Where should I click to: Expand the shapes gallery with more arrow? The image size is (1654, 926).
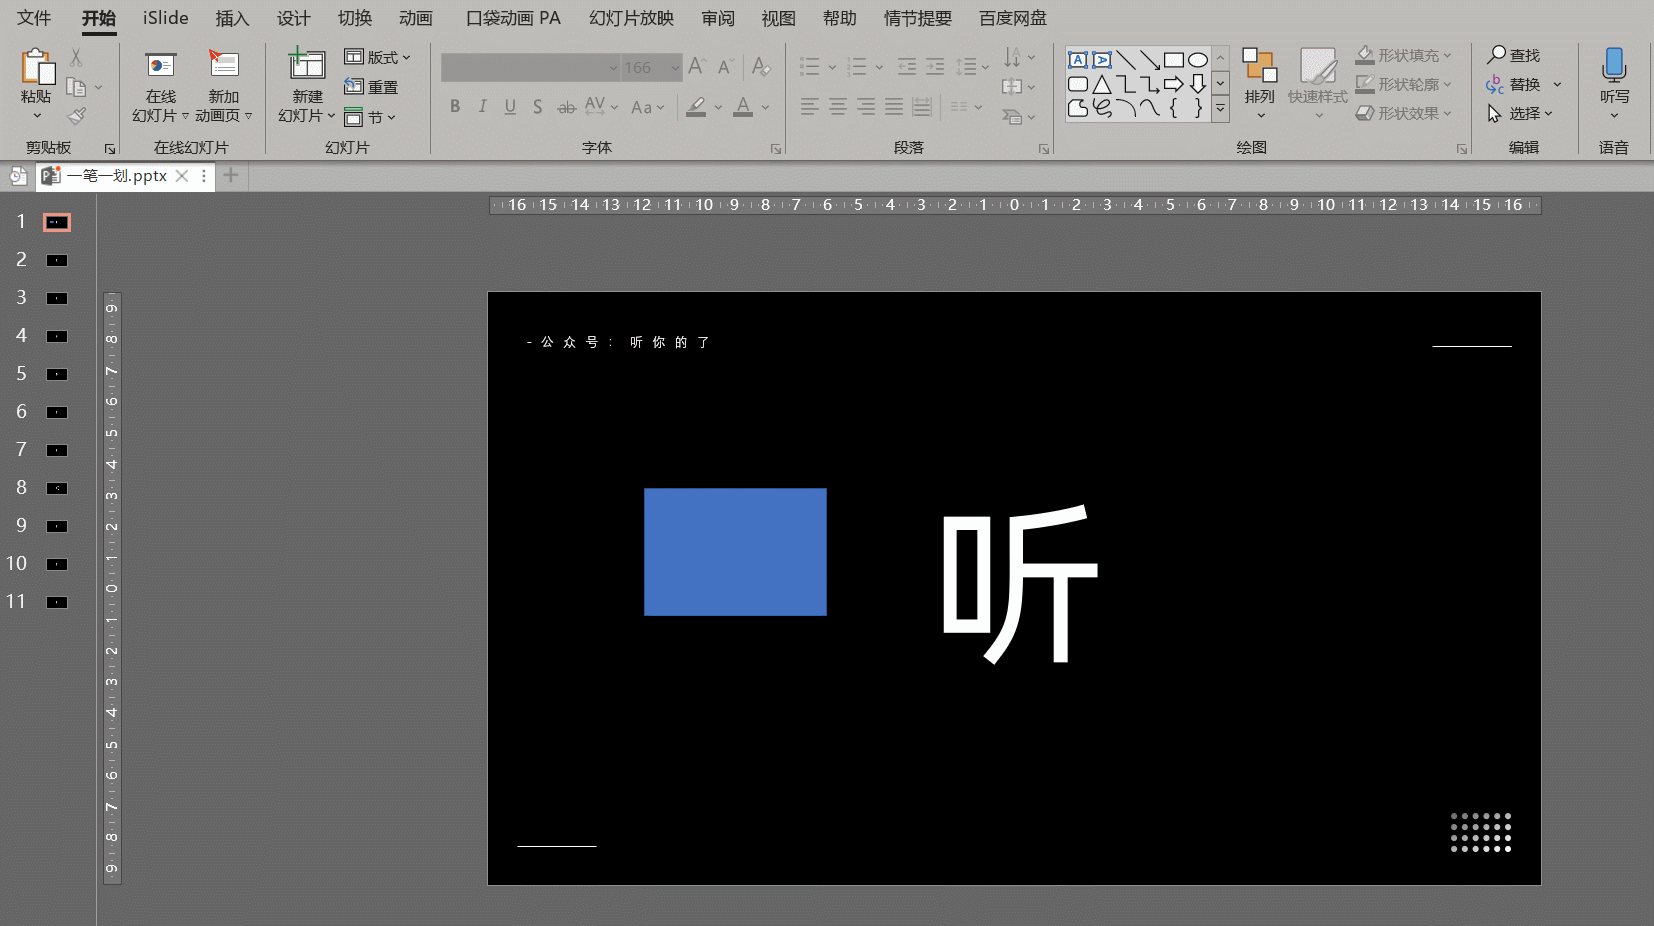click(x=1220, y=110)
